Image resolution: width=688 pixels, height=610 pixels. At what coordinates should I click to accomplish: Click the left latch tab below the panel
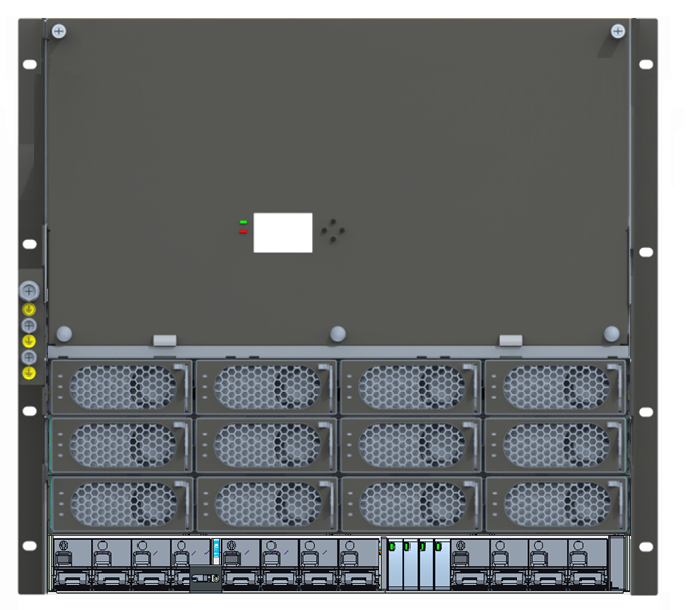tap(165, 341)
